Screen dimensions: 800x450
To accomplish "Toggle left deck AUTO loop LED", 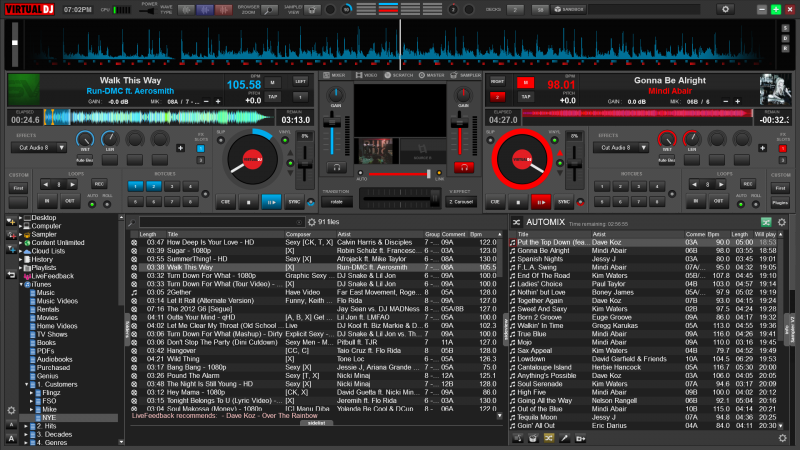I will click(92, 205).
